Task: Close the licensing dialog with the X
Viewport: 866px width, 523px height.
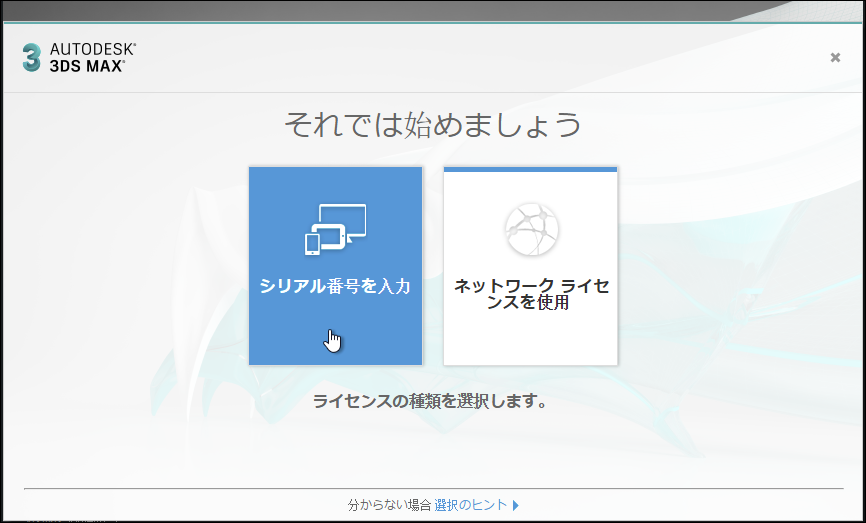Action: click(835, 57)
